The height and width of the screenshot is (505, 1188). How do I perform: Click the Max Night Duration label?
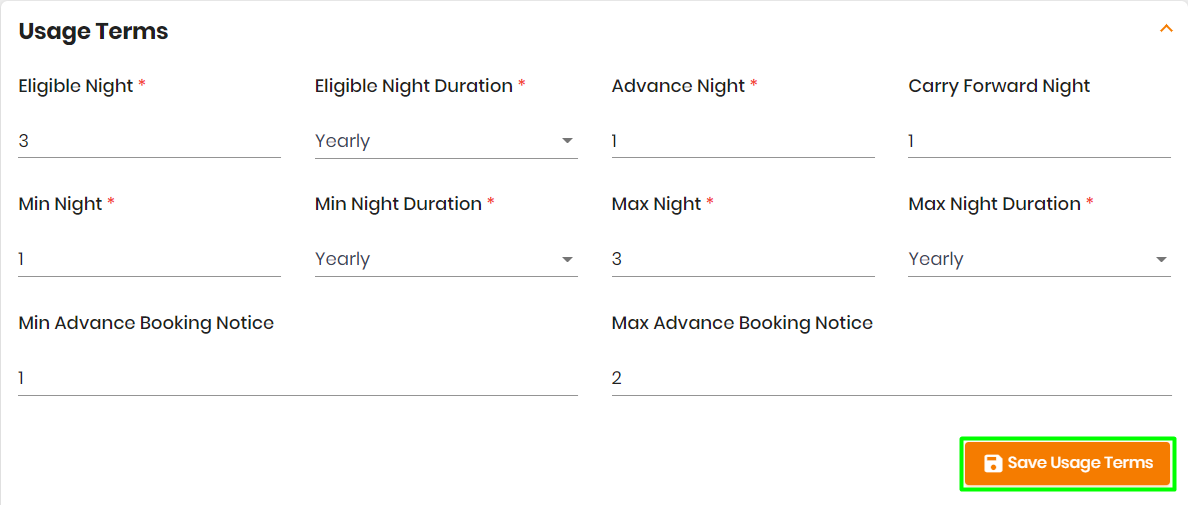click(995, 204)
